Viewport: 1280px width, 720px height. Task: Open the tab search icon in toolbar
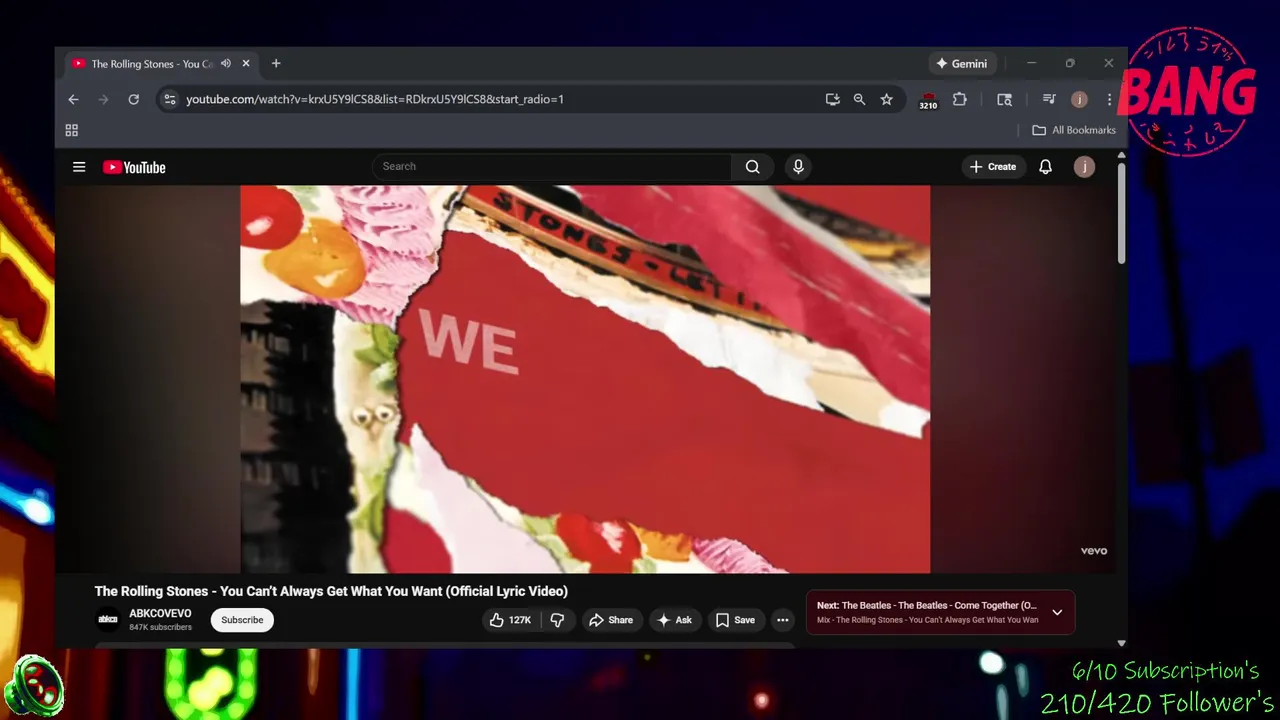click(1004, 99)
